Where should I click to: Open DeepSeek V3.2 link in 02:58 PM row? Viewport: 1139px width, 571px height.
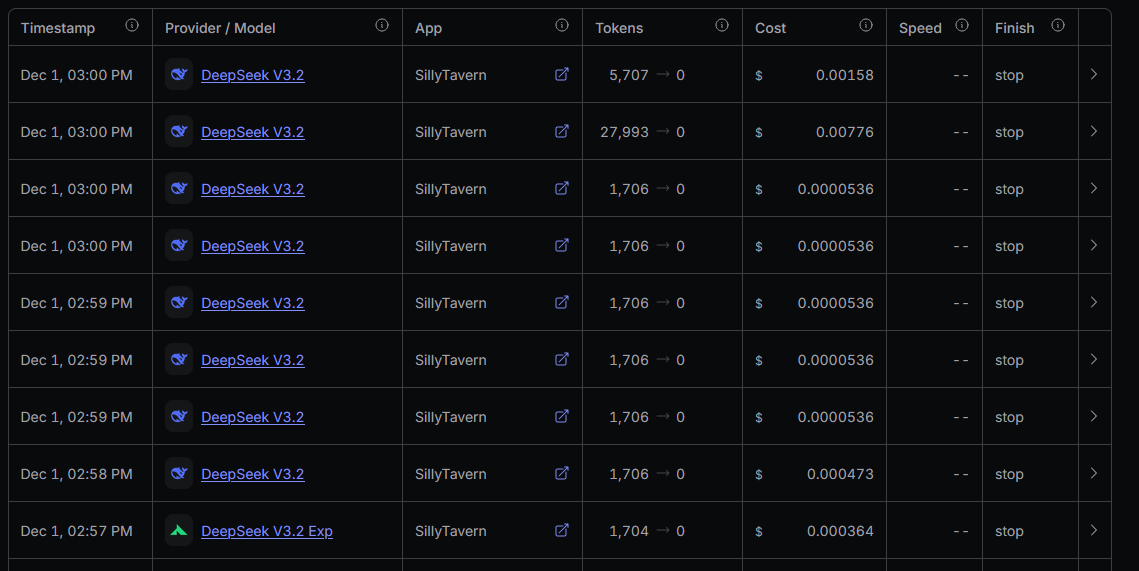253,474
